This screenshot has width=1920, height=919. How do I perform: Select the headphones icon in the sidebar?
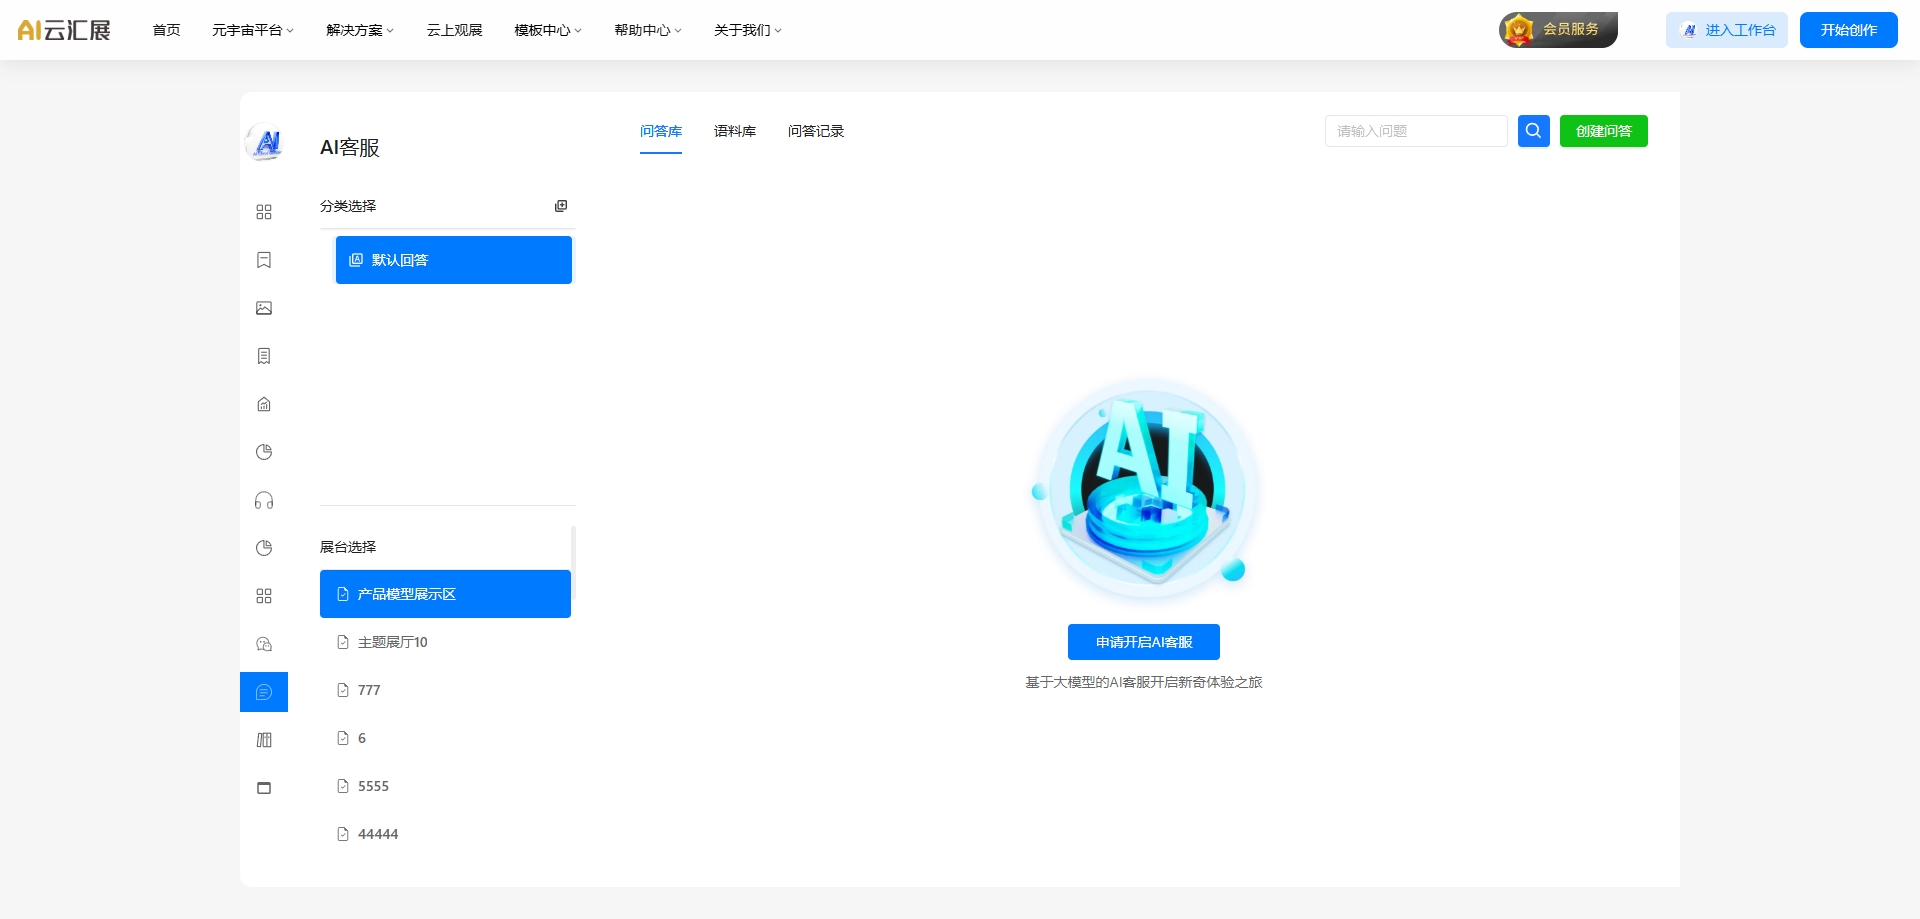264,500
